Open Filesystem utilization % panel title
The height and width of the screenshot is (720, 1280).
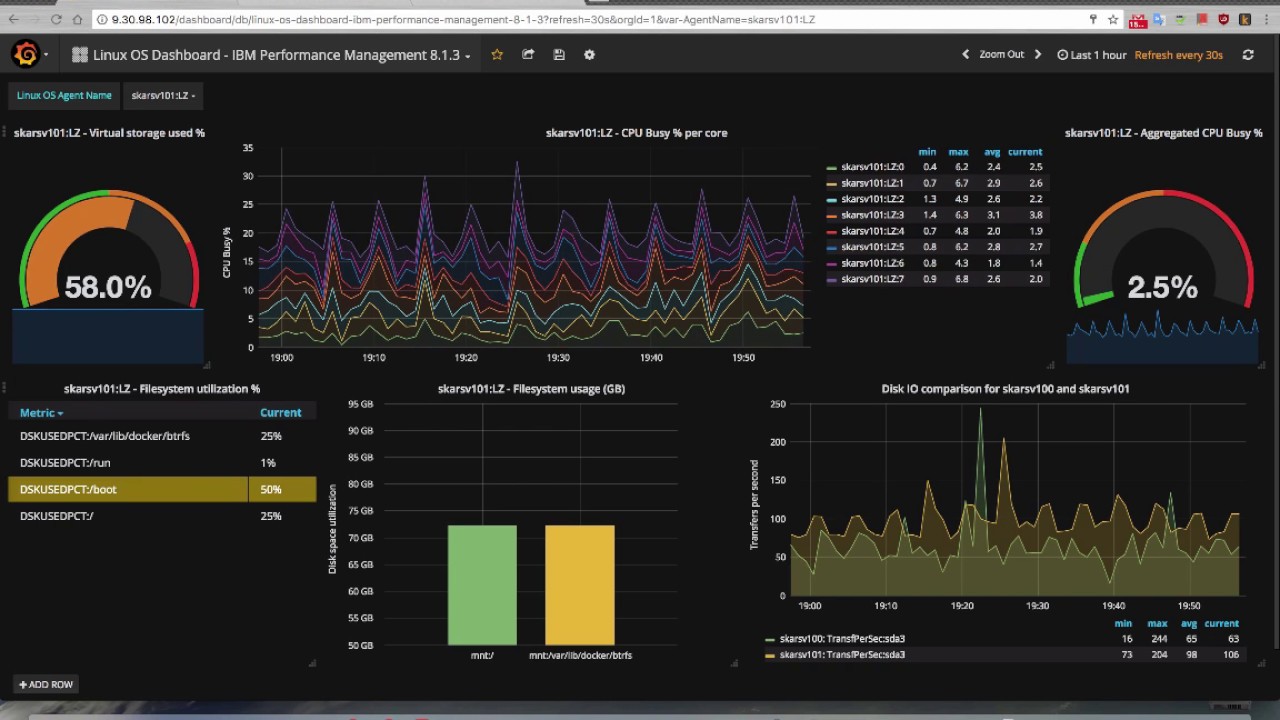click(x=162, y=389)
